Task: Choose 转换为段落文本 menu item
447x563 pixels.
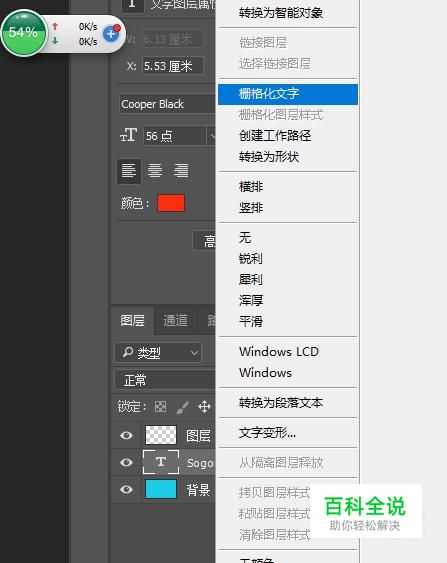Action: [281, 403]
